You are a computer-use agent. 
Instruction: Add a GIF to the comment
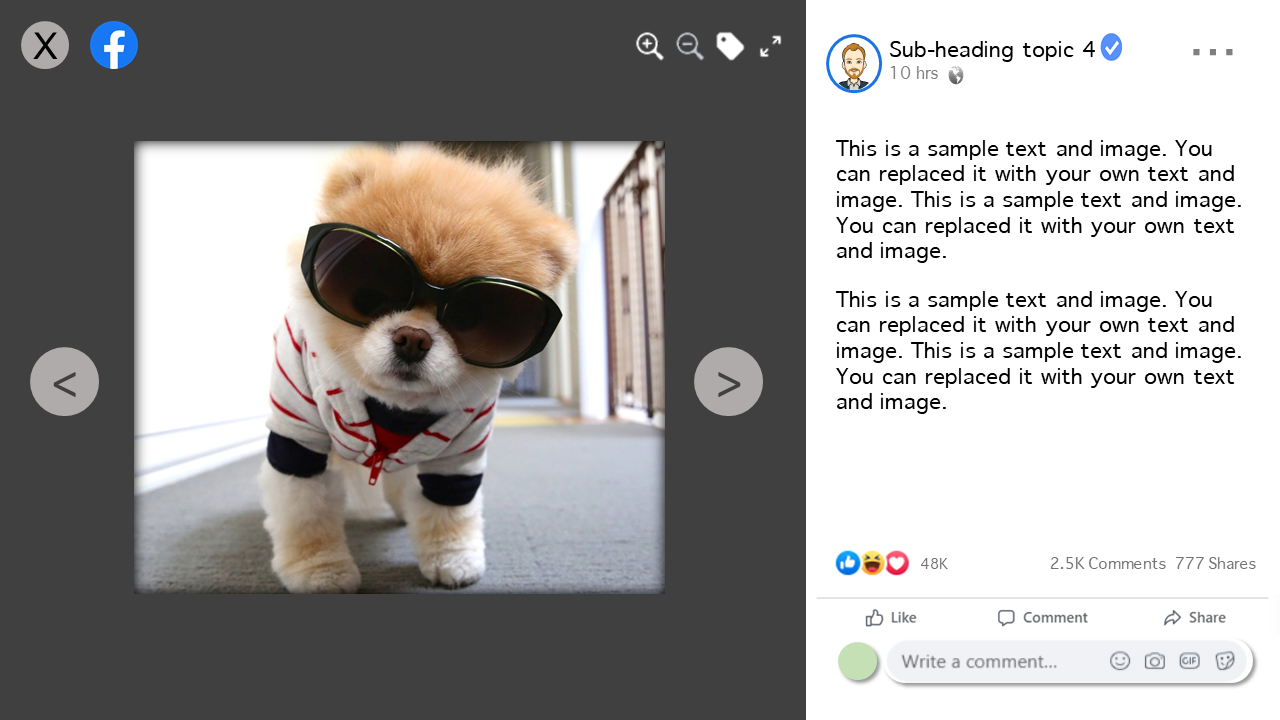1189,661
